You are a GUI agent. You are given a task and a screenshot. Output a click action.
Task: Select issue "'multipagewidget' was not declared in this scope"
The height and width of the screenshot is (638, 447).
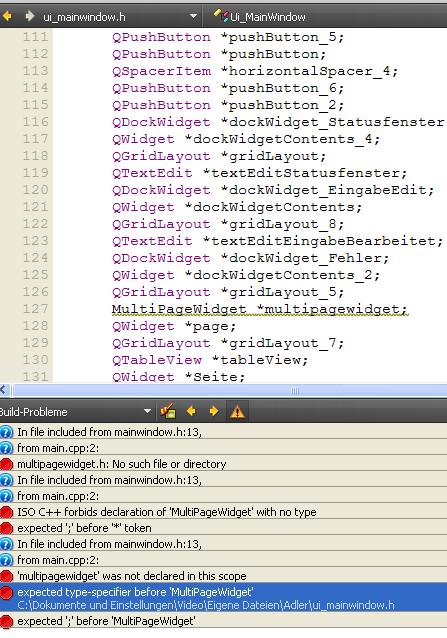tap(223, 576)
